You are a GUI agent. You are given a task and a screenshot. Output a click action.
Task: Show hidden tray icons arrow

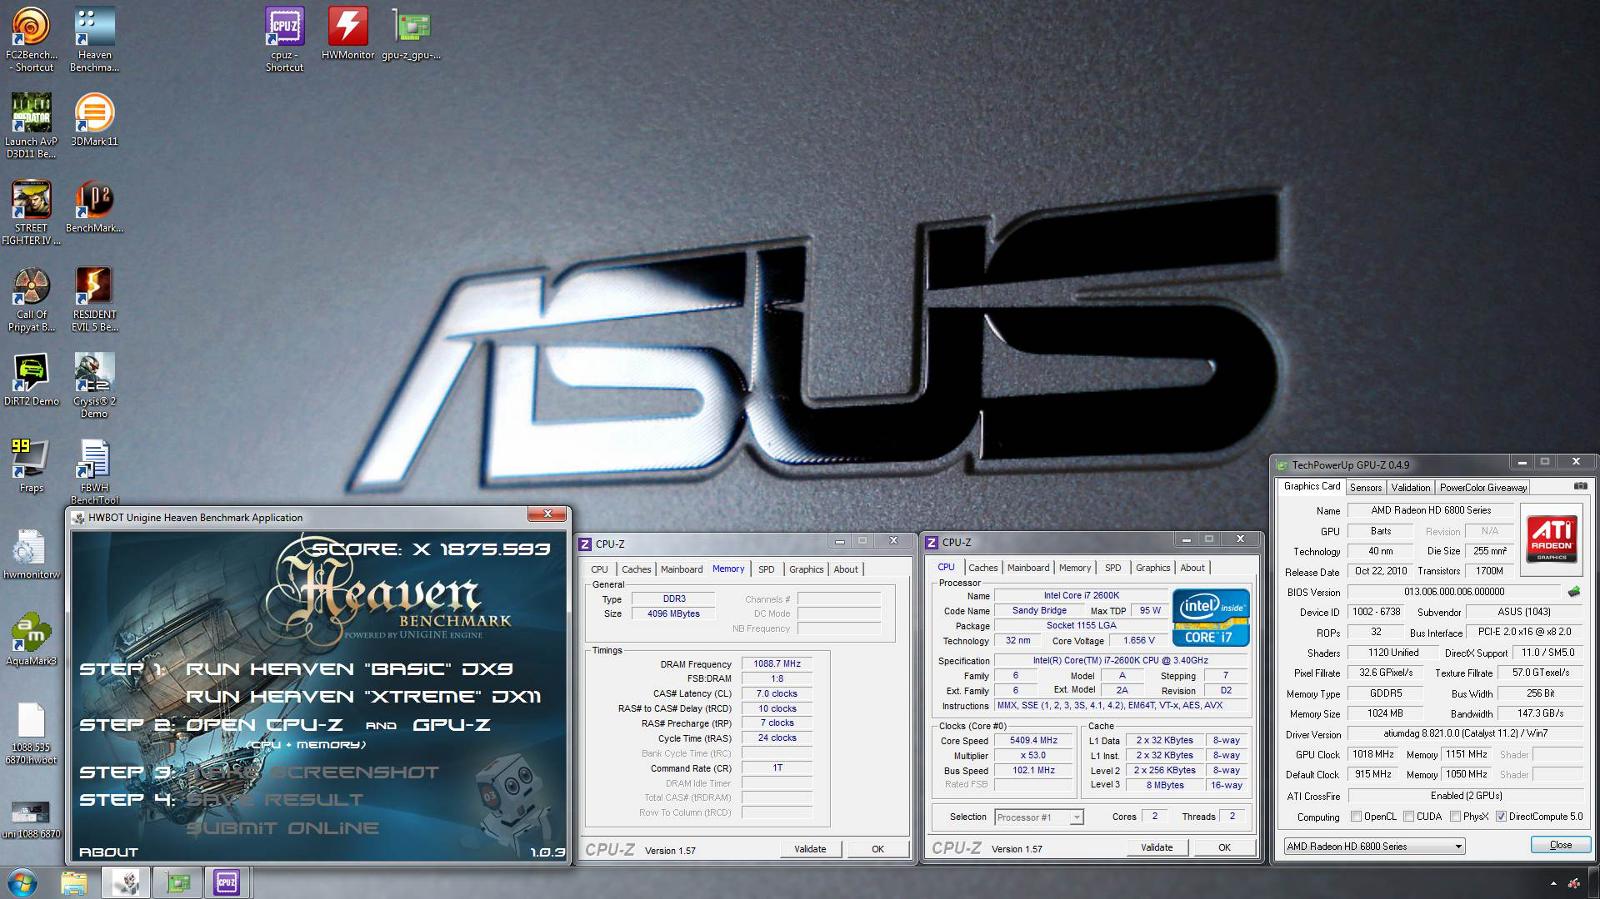tap(1553, 884)
